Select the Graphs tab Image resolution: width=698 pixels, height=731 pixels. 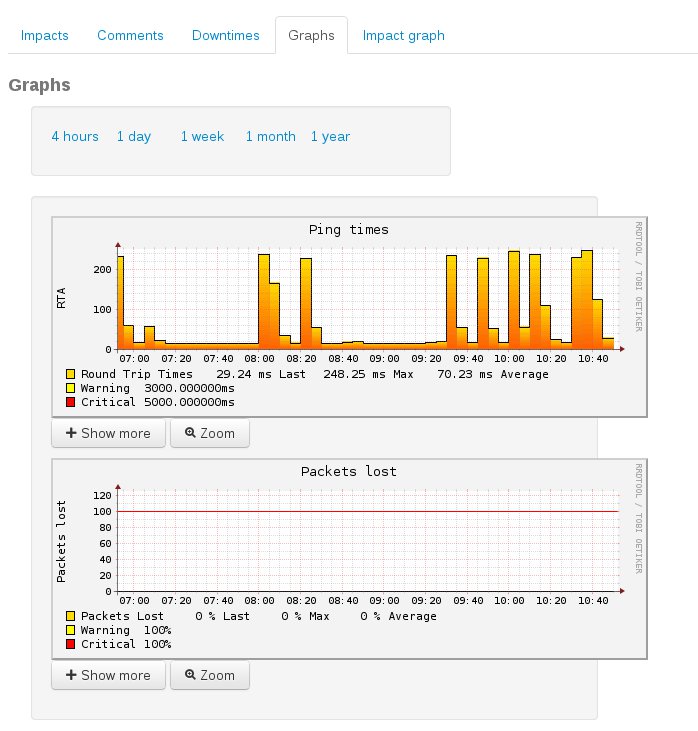pyautogui.click(x=311, y=35)
